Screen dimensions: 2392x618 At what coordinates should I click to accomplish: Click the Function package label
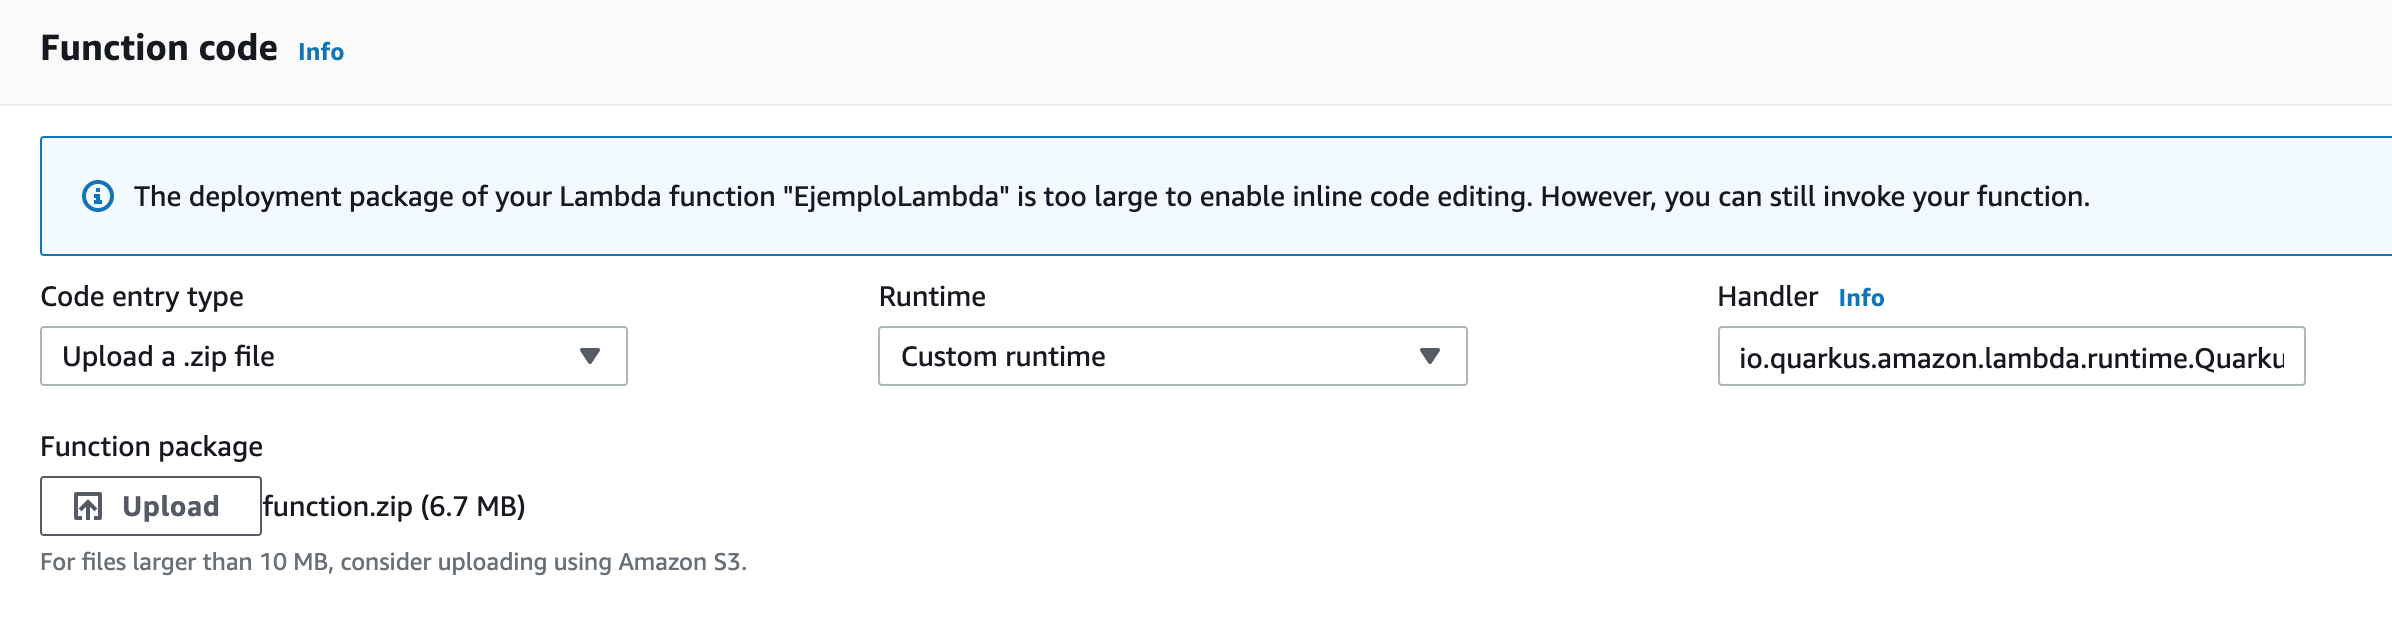pos(151,447)
